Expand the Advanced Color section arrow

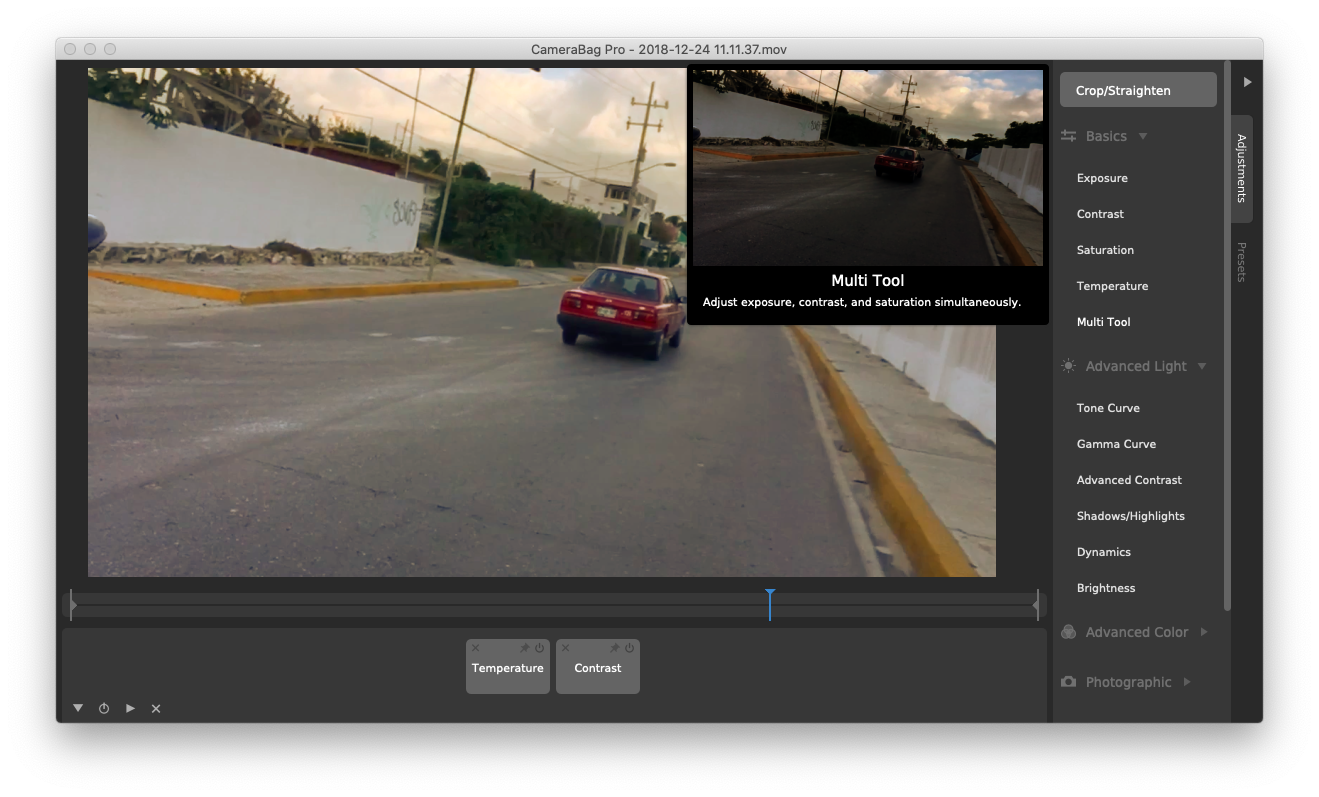coord(1203,632)
